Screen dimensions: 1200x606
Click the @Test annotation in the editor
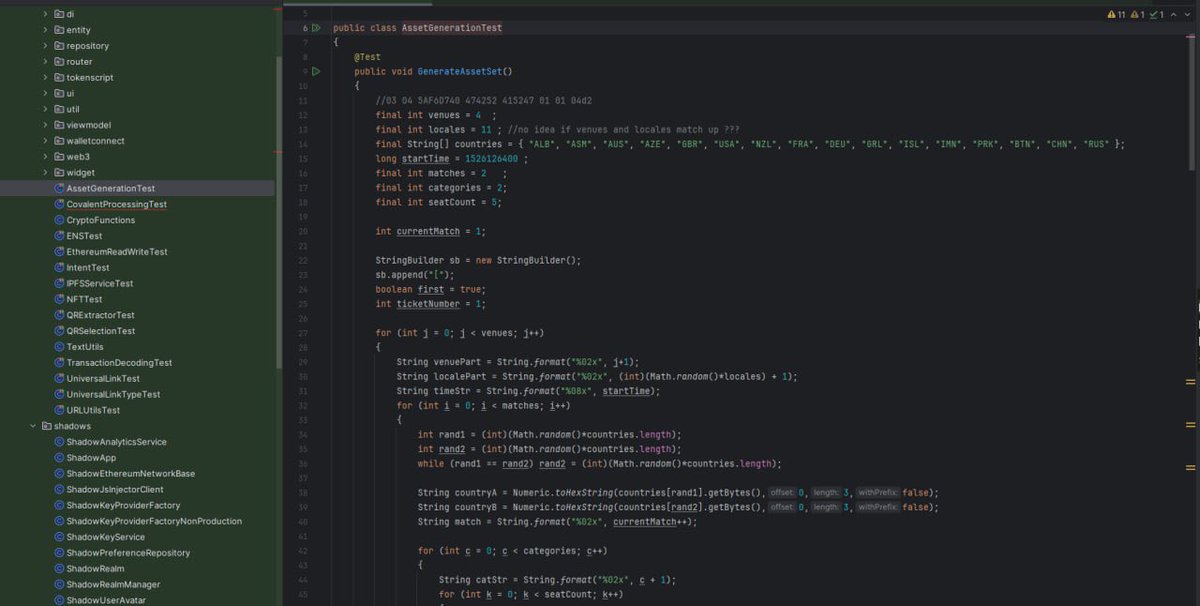[367, 57]
